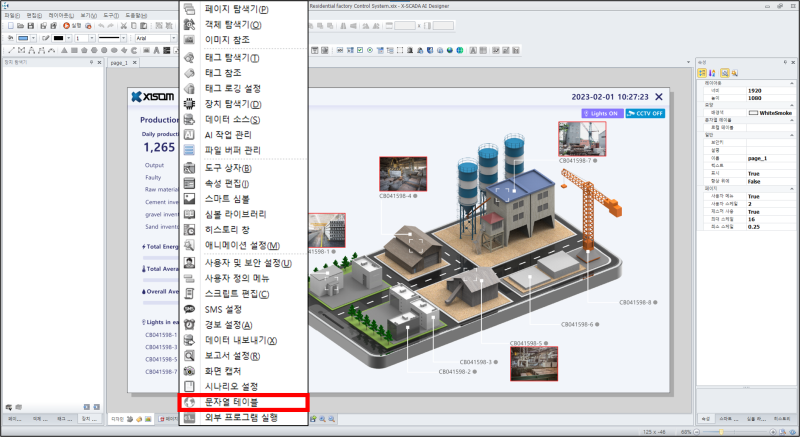Open the line thickness dropdown
The height and width of the screenshot is (437, 800).
point(92,38)
